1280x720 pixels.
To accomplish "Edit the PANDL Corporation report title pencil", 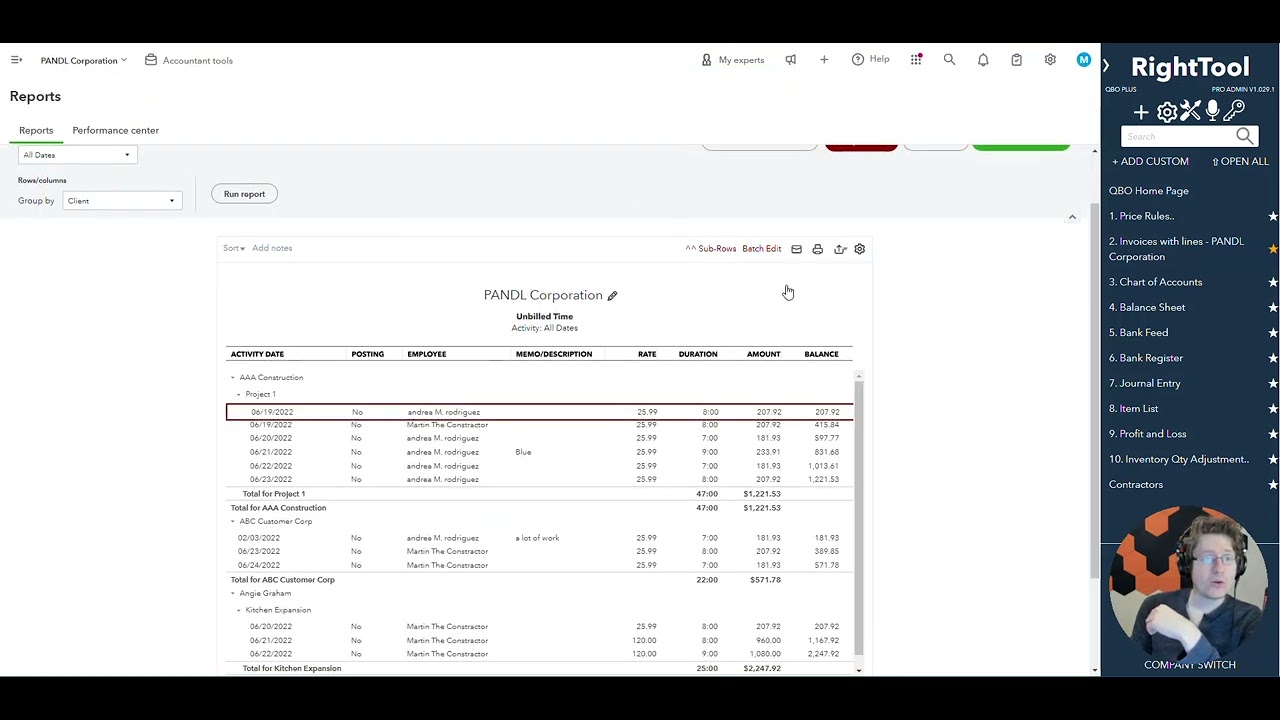I will coord(612,296).
